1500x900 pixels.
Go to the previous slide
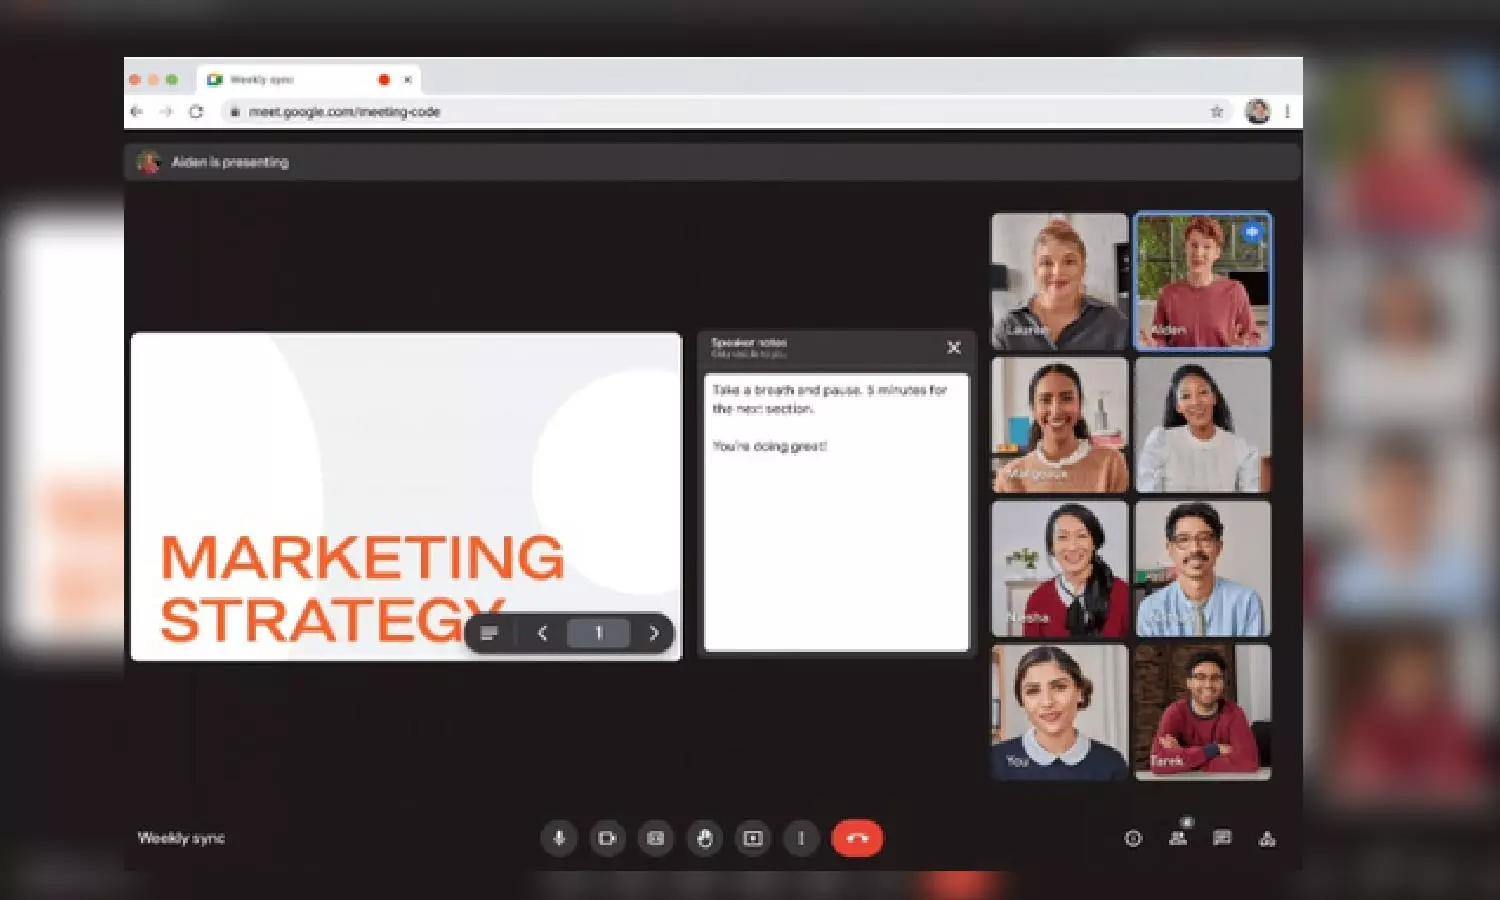(542, 633)
